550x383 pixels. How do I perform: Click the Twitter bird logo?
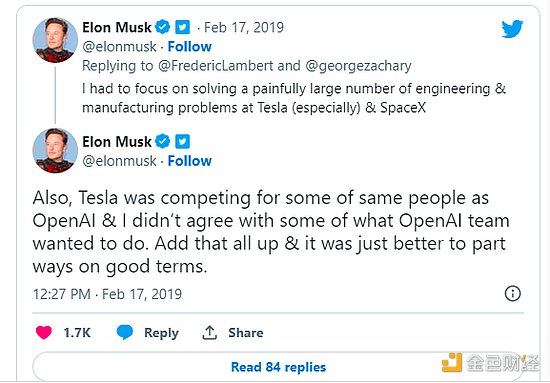coord(512,29)
